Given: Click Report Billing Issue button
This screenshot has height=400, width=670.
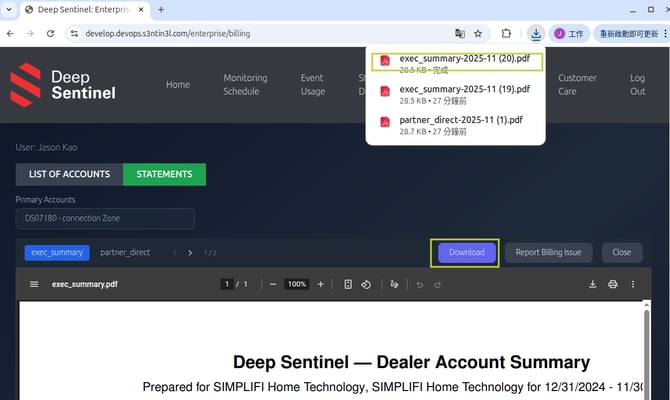Looking at the screenshot, I should [x=549, y=253].
